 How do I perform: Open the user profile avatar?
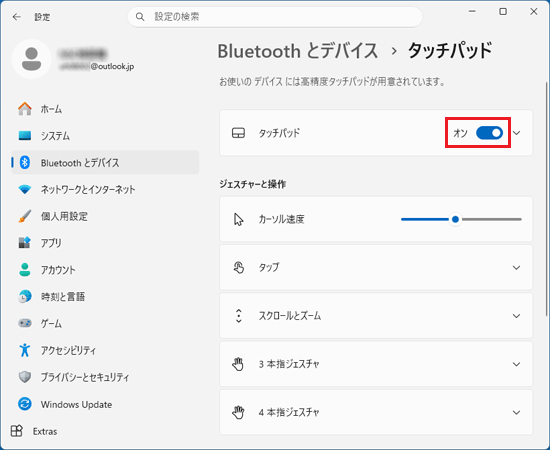tap(32, 59)
